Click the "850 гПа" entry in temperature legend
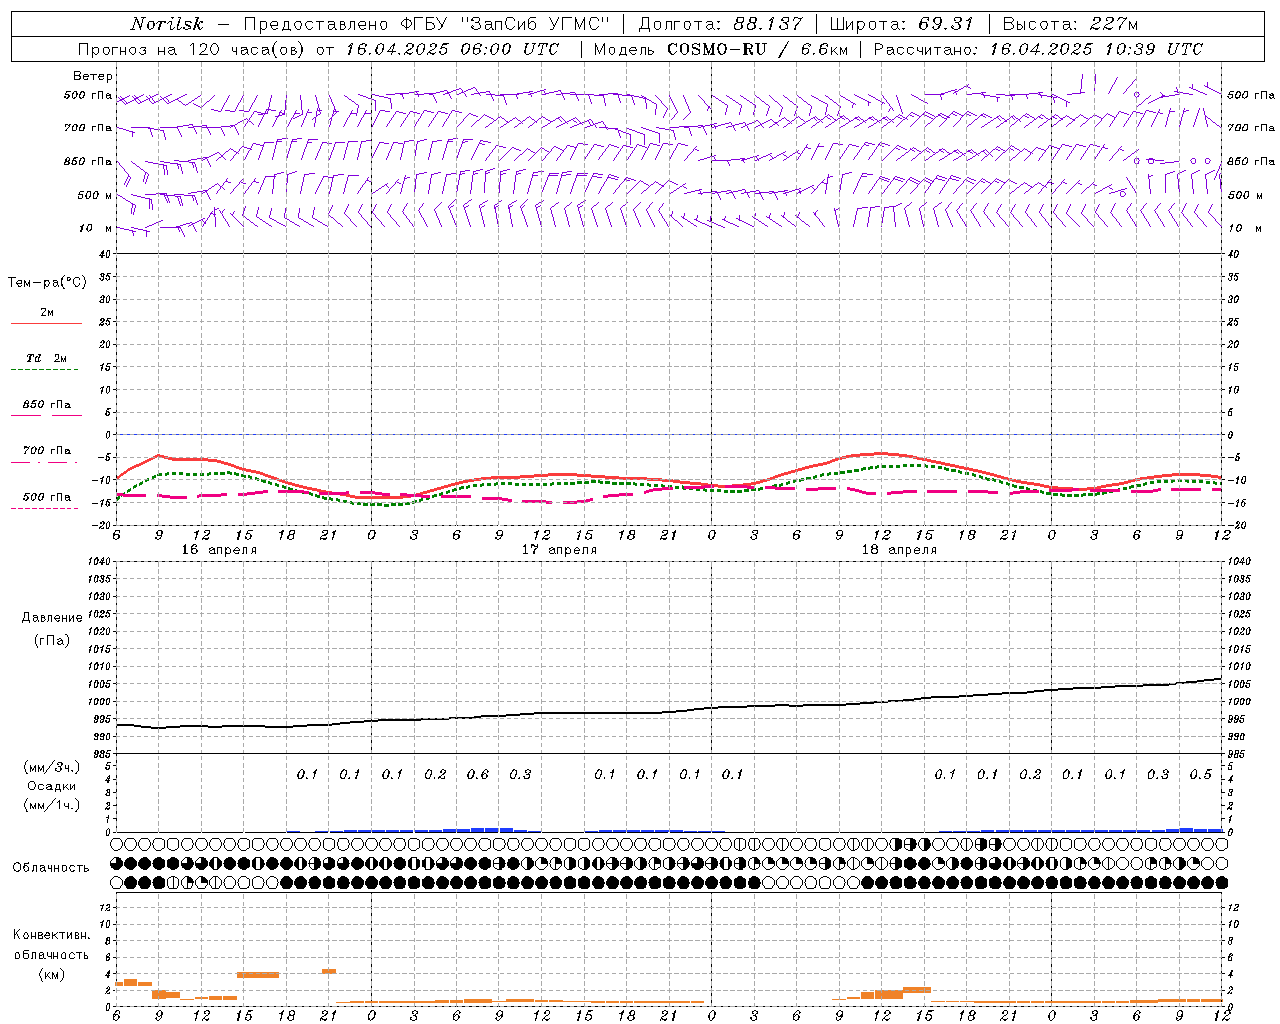Image resolution: width=1280 pixels, height=1024 pixels. click(x=47, y=405)
